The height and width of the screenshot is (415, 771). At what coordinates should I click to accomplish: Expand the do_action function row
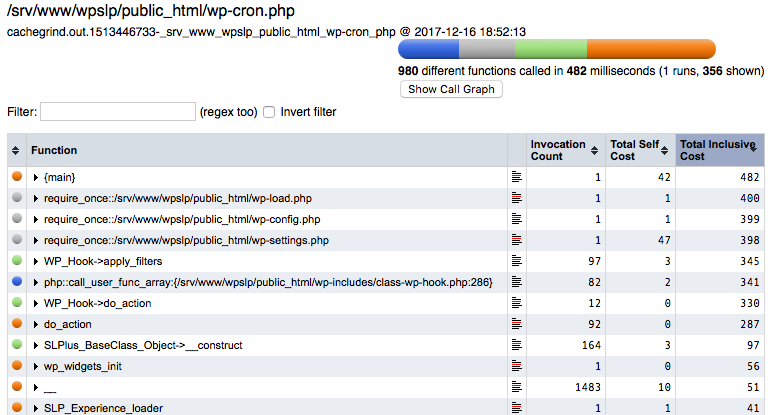tap(35, 325)
